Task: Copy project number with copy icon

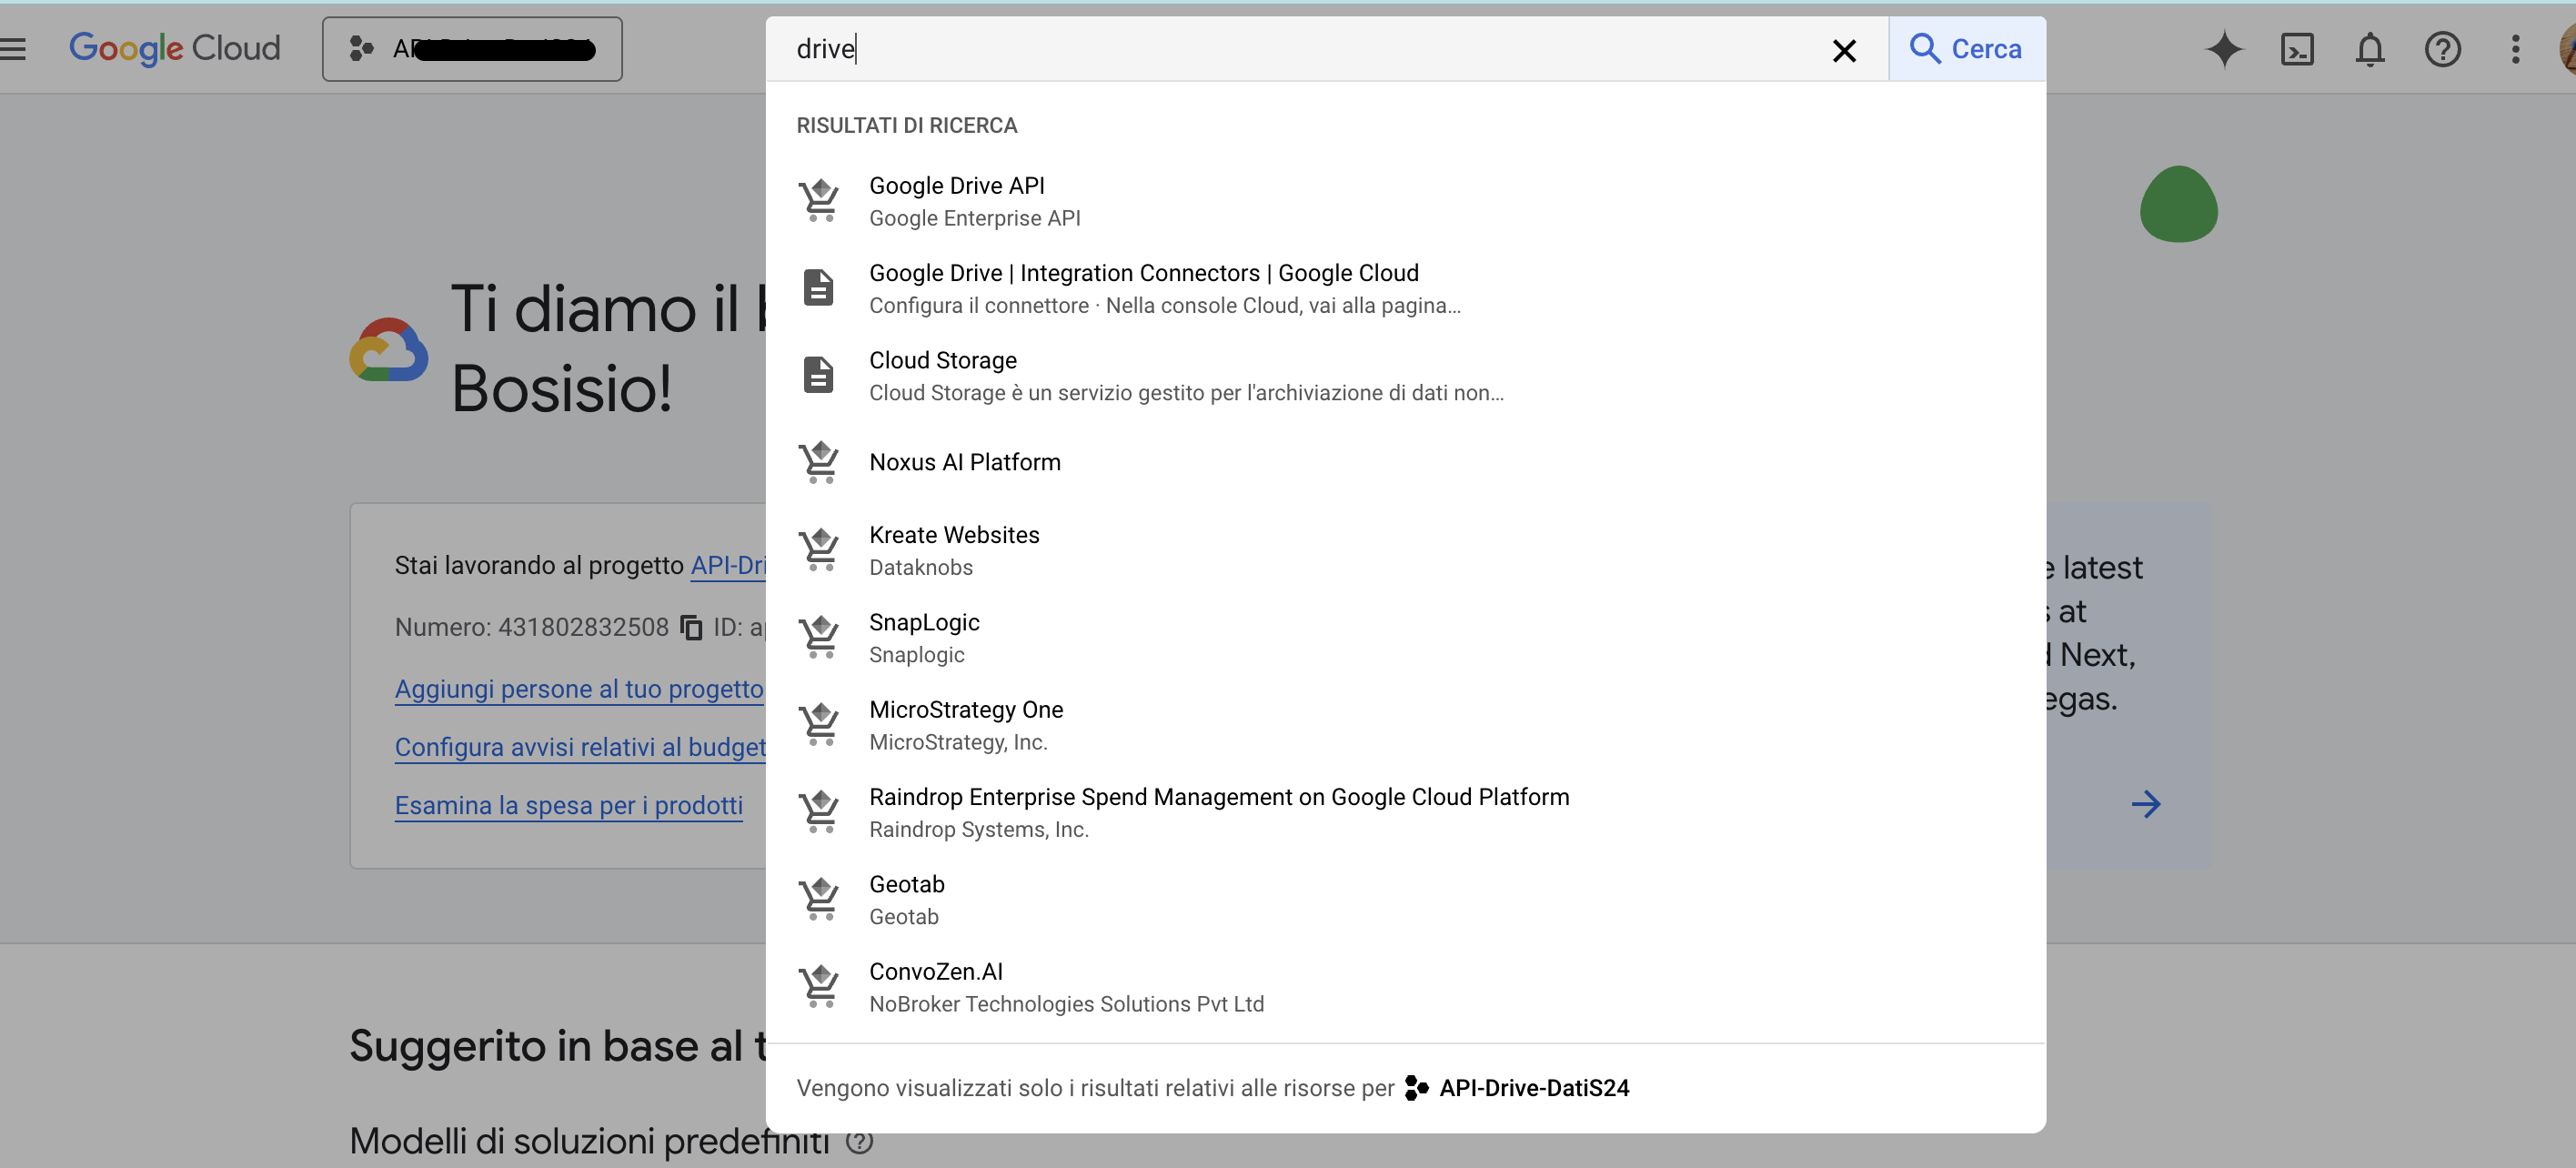Action: tap(691, 627)
